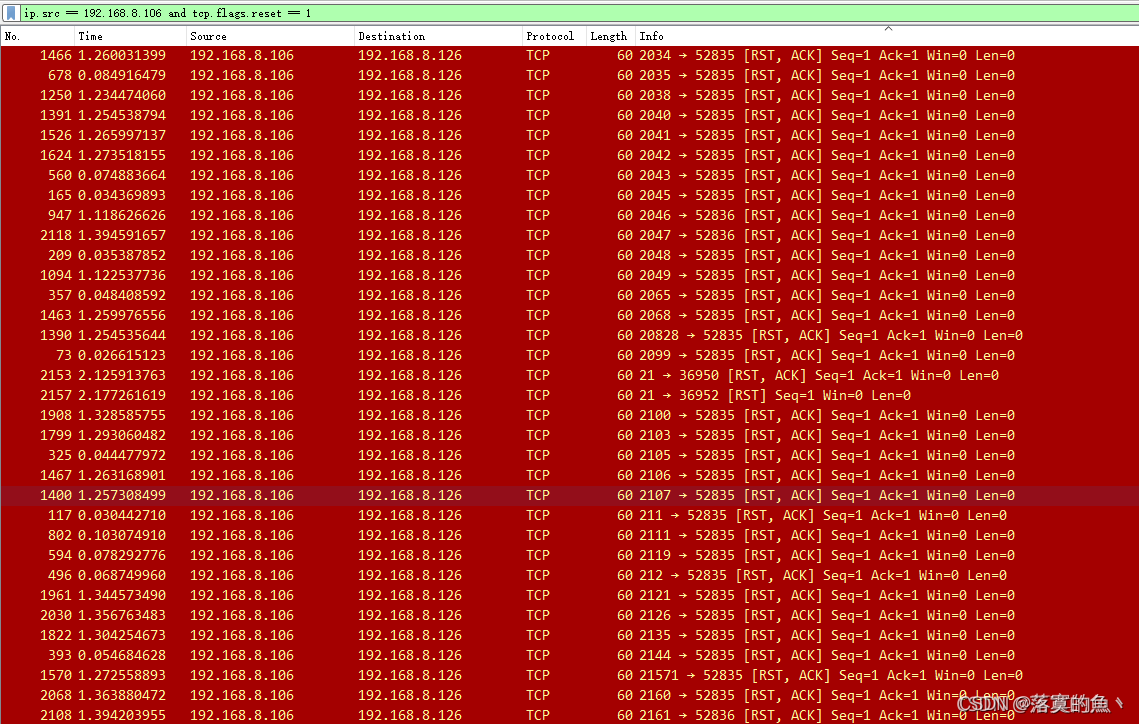Select packet No. 2153 port 21 to 36950

pyautogui.click(x=570, y=375)
